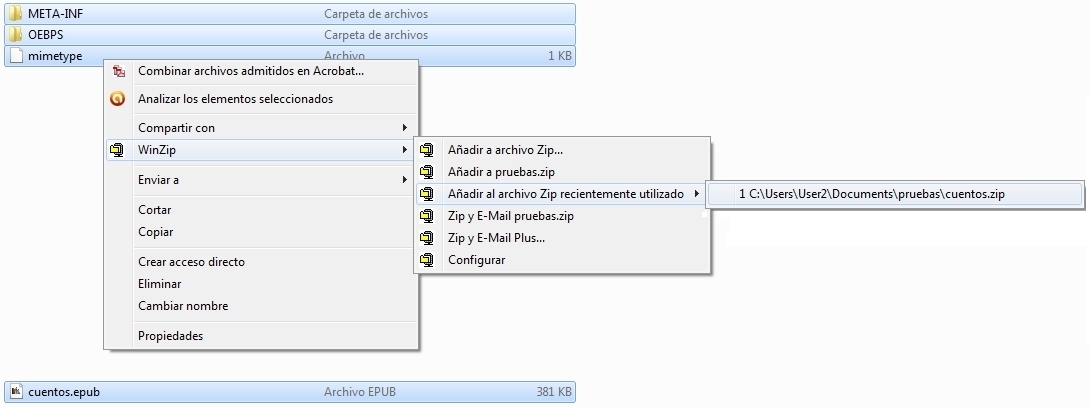Image resolution: width=1090 pixels, height=408 pixels.
Task: Open Configurar in WinZip submenu
Action: point(476,260)
